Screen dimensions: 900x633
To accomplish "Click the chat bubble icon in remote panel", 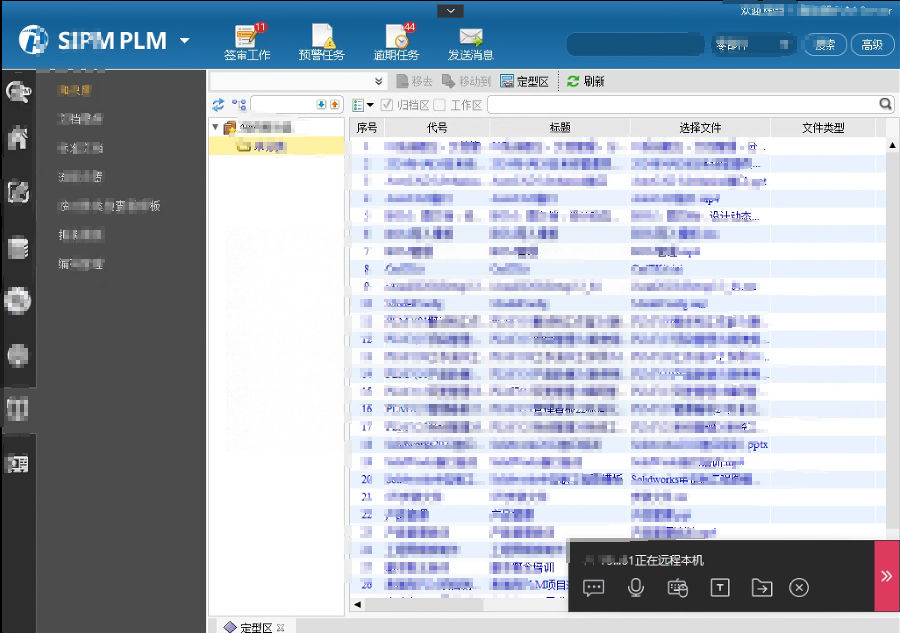I will coord(594,588).
